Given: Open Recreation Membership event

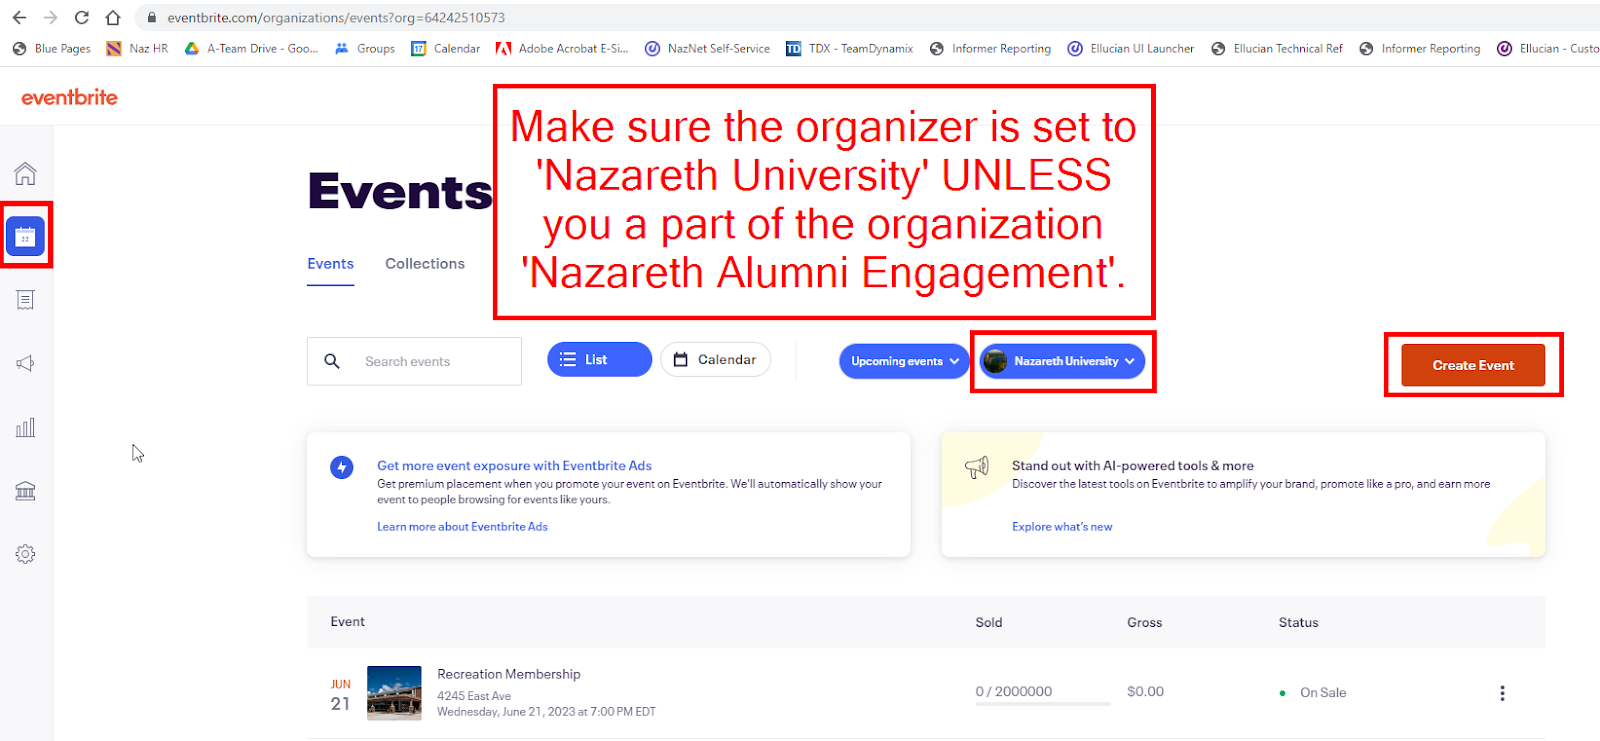Looking at the screenshot, I should (508, 674).
